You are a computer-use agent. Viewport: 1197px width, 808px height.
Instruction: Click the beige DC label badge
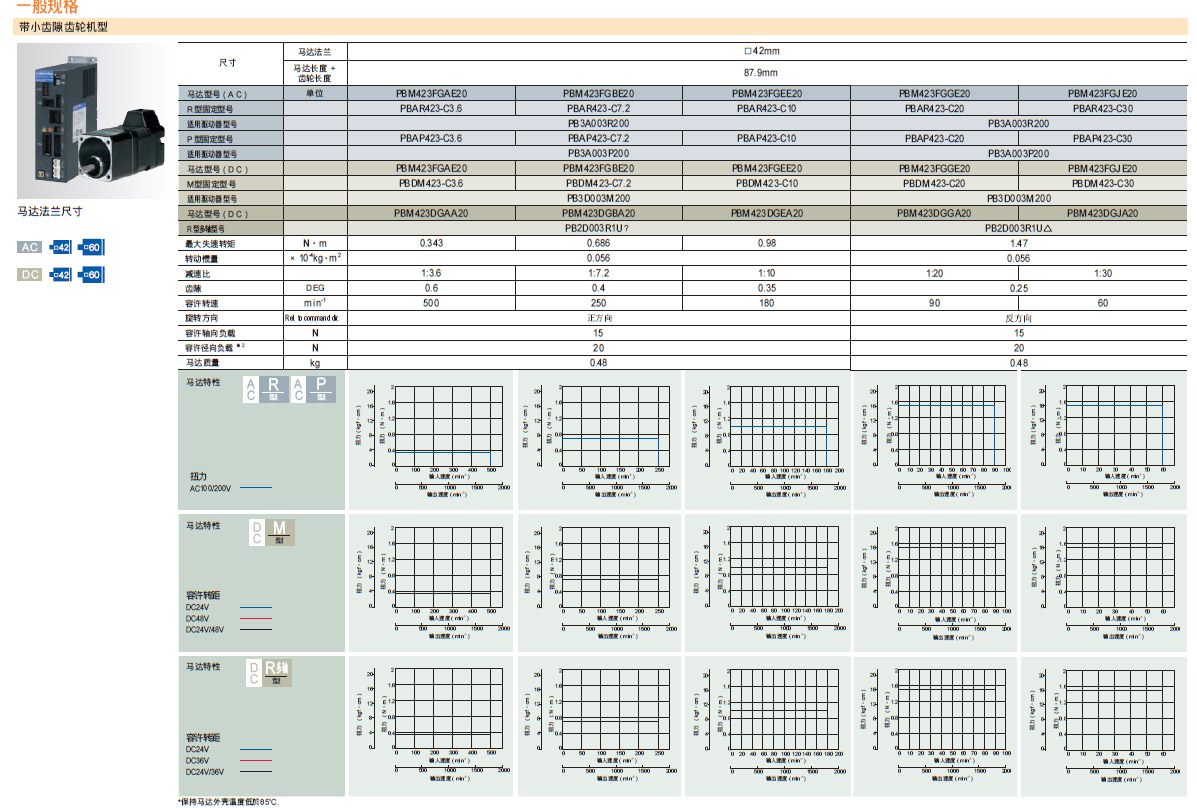click(x=30, y=275)
